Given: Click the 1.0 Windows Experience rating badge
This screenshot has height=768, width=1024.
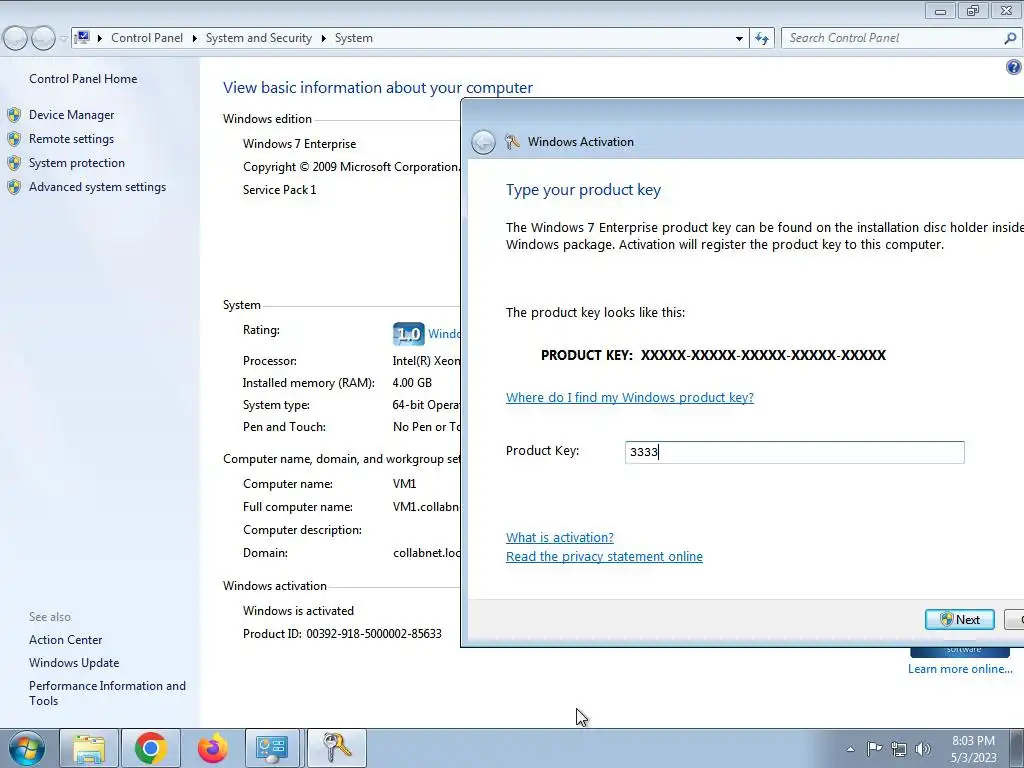Looking at the screenshot, I should (x=409, y=334).
